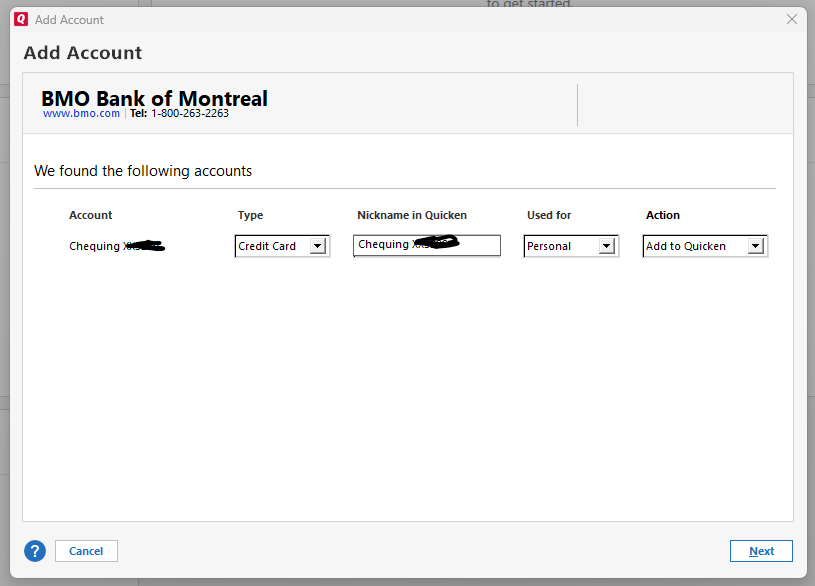Open the Action dropdown showing Add to Quicken

tap(705, 246)
